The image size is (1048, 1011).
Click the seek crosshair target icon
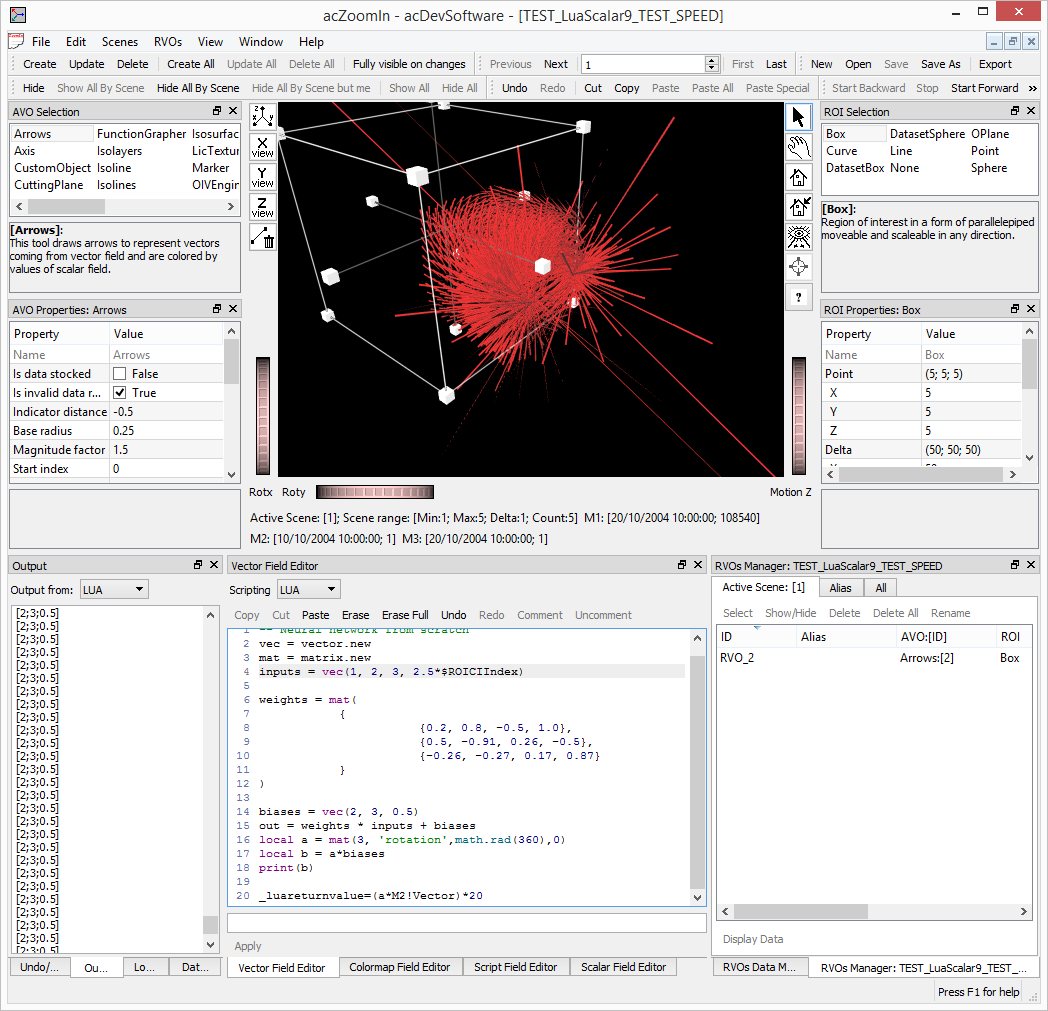click(798, 267)
